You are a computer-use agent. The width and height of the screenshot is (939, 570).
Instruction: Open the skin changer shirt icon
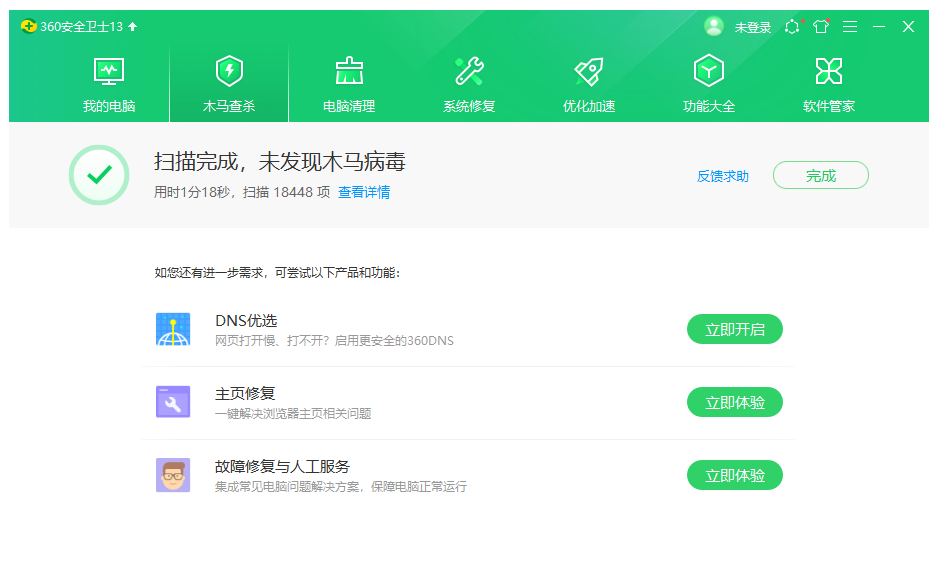click(x=821, y=27)
